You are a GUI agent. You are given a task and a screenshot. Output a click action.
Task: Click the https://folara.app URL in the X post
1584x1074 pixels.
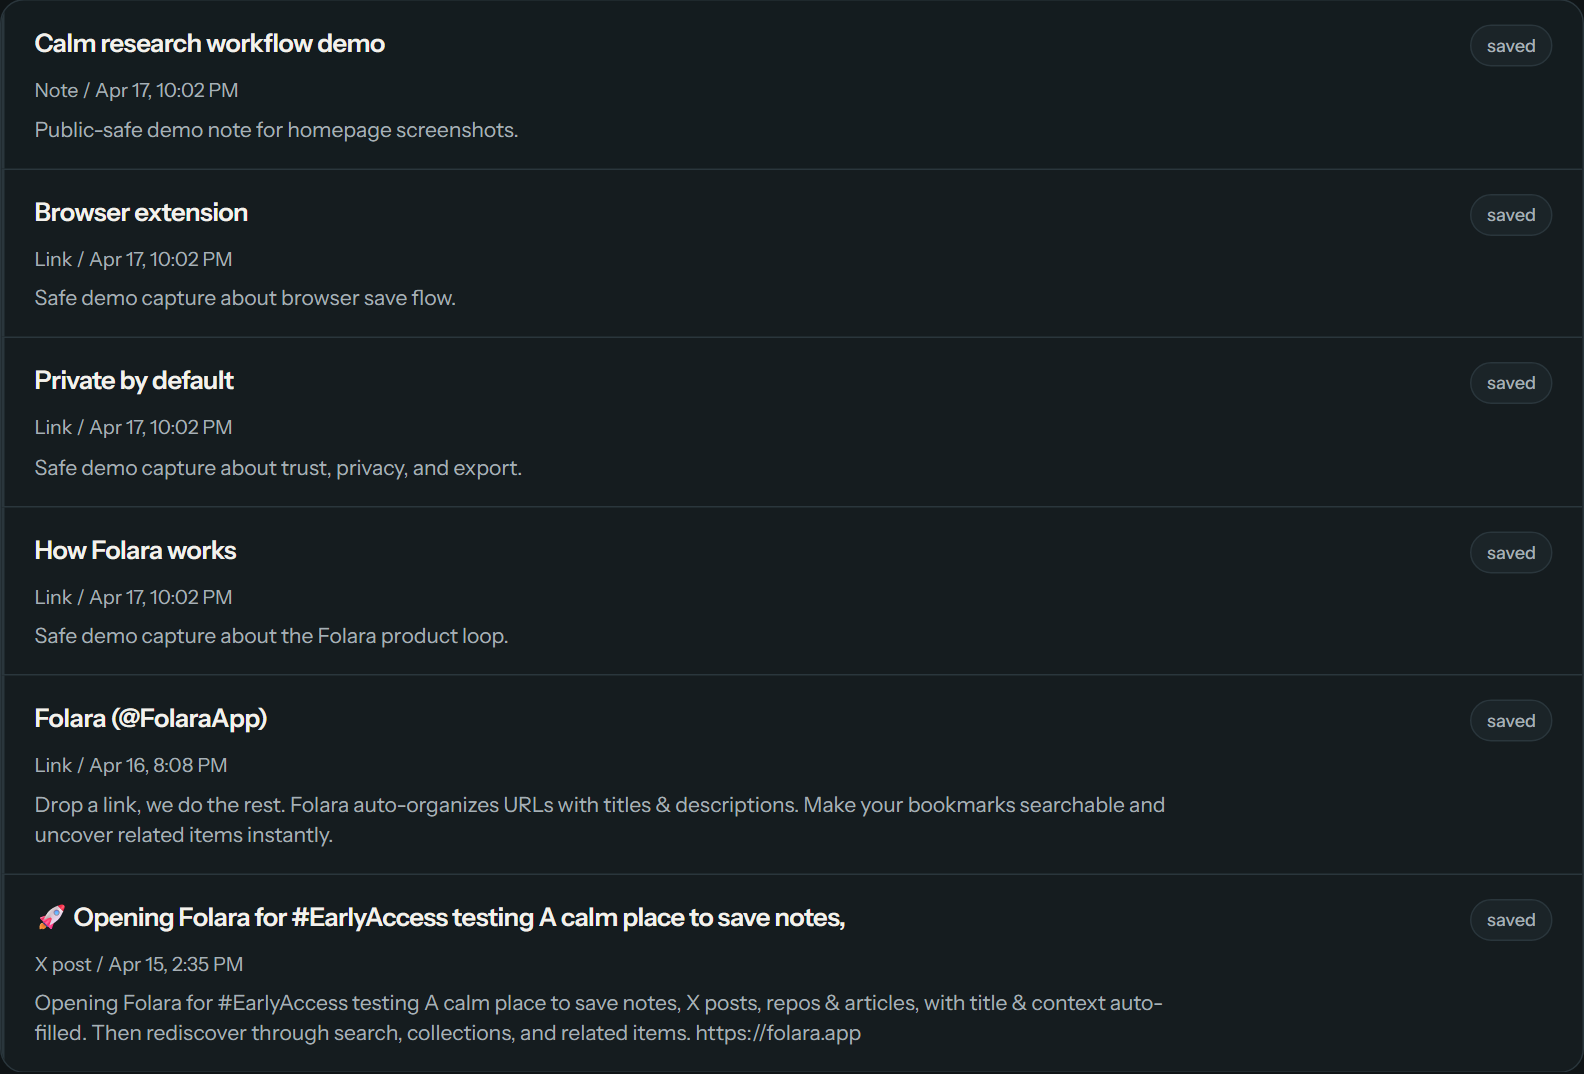pos(778,1032)
